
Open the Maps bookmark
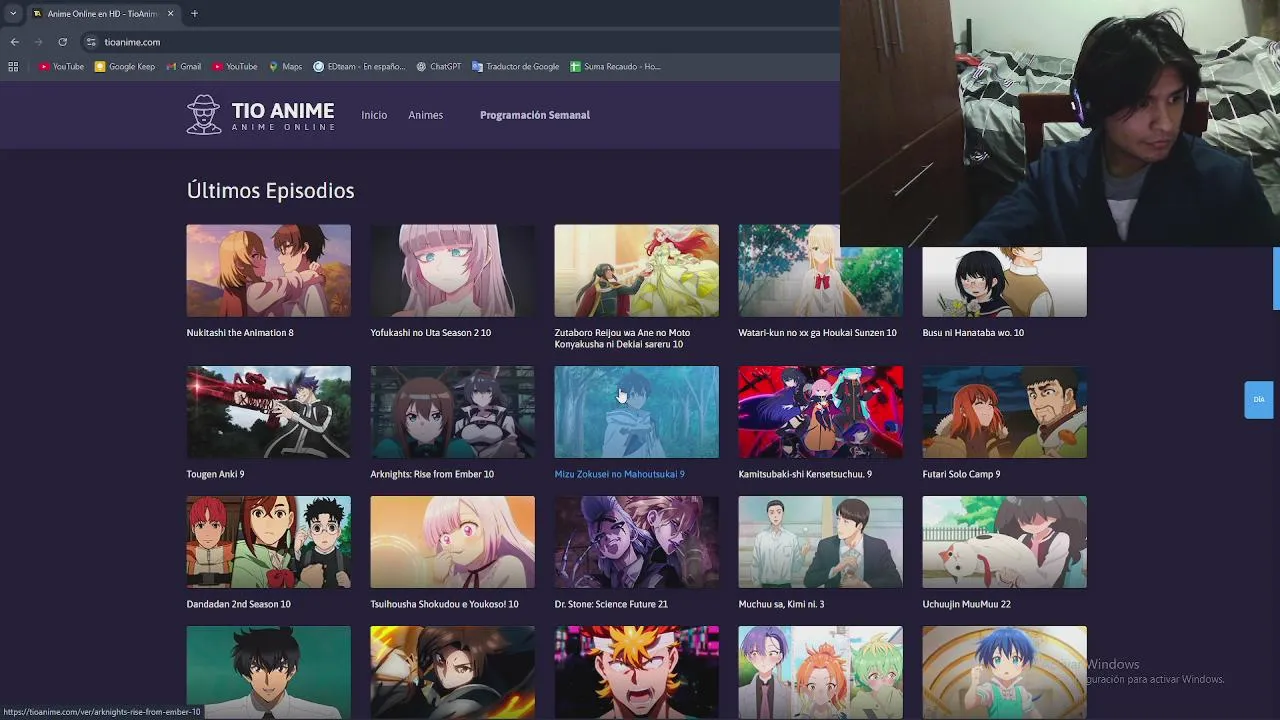[x=285, y=67]
